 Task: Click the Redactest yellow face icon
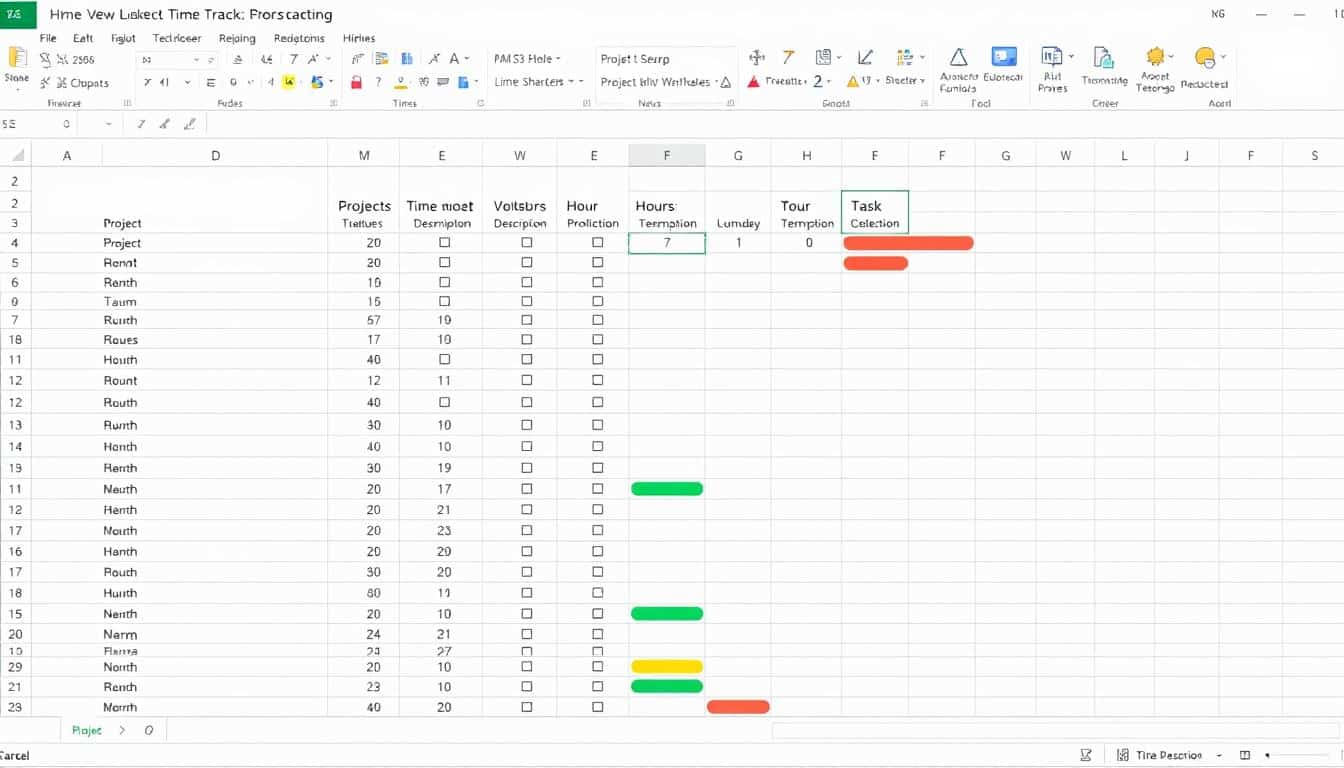click(x=1205, y=57)
